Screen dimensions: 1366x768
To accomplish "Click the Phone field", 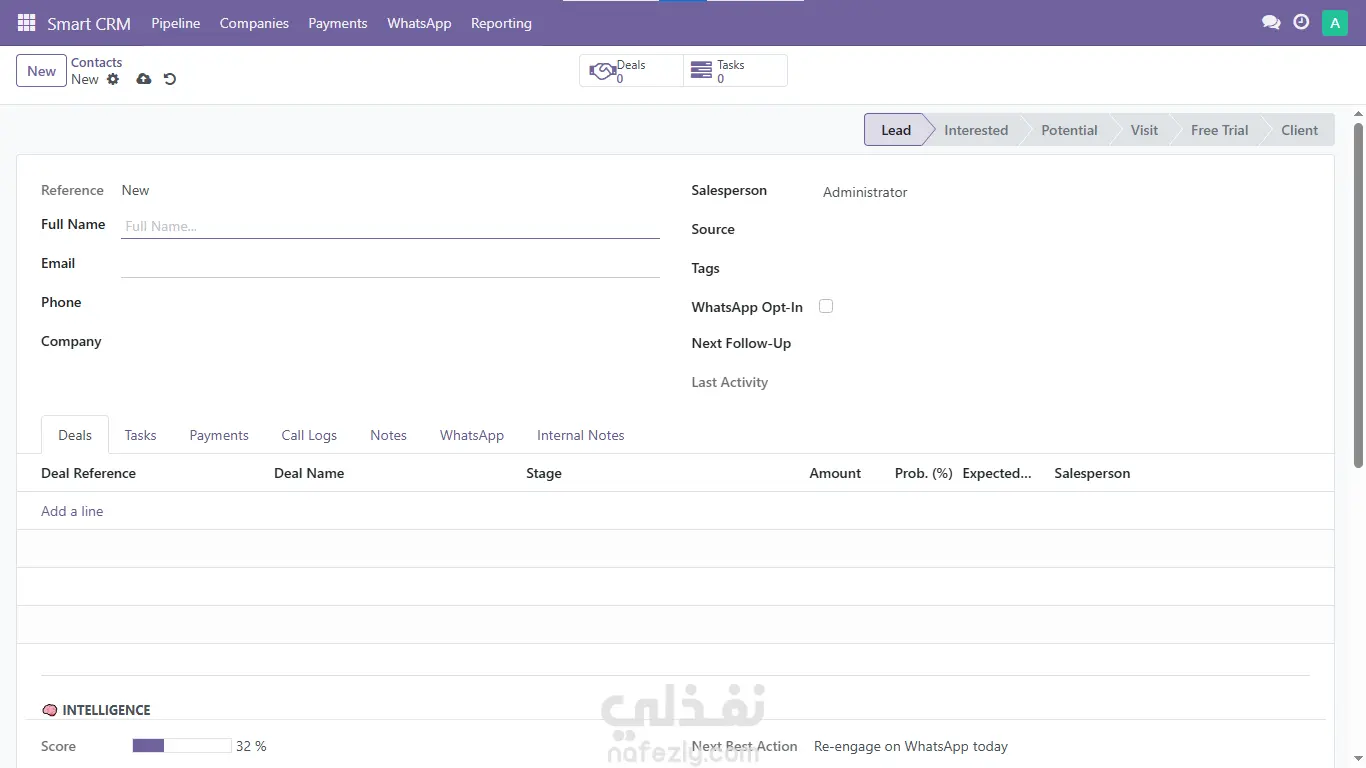I will (x=390, y=303).
